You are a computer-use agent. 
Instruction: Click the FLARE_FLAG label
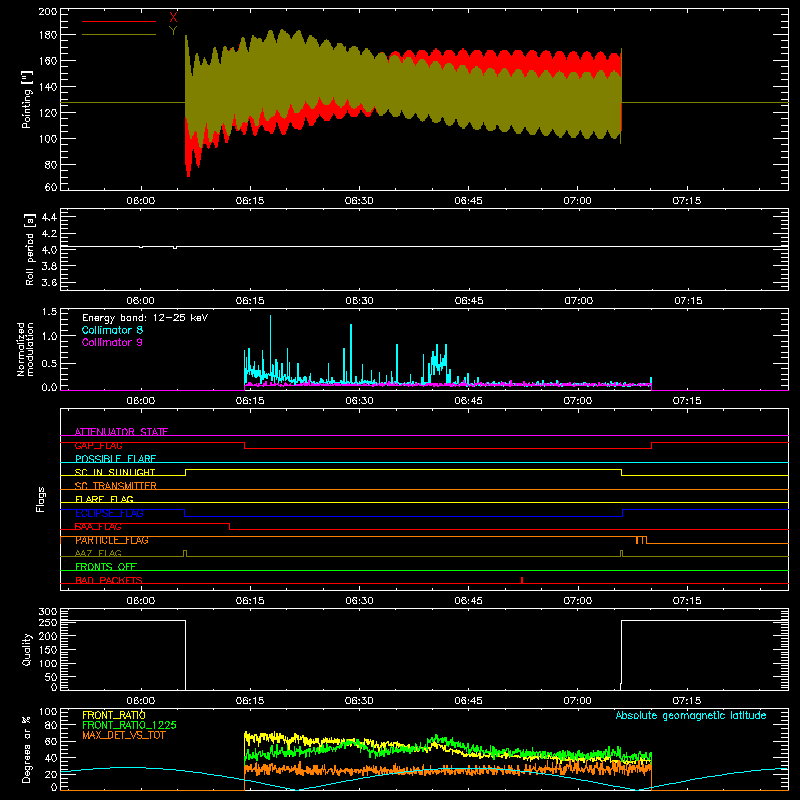[104, 499]
